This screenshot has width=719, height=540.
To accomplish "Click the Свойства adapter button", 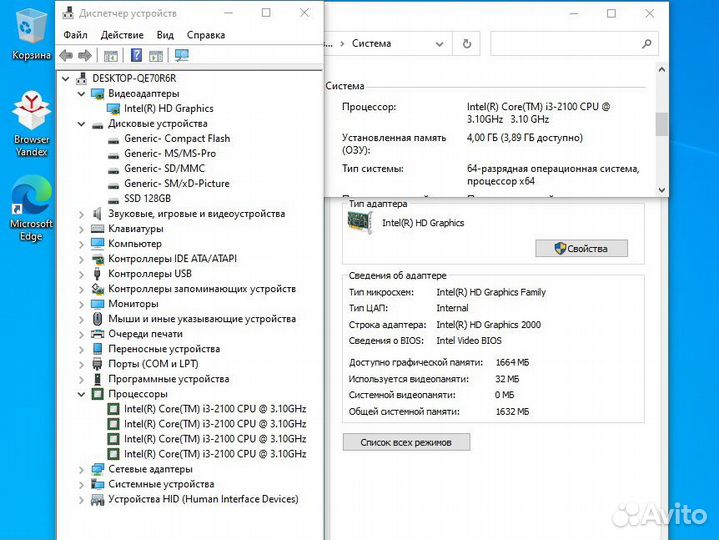I will pos(581,248).
